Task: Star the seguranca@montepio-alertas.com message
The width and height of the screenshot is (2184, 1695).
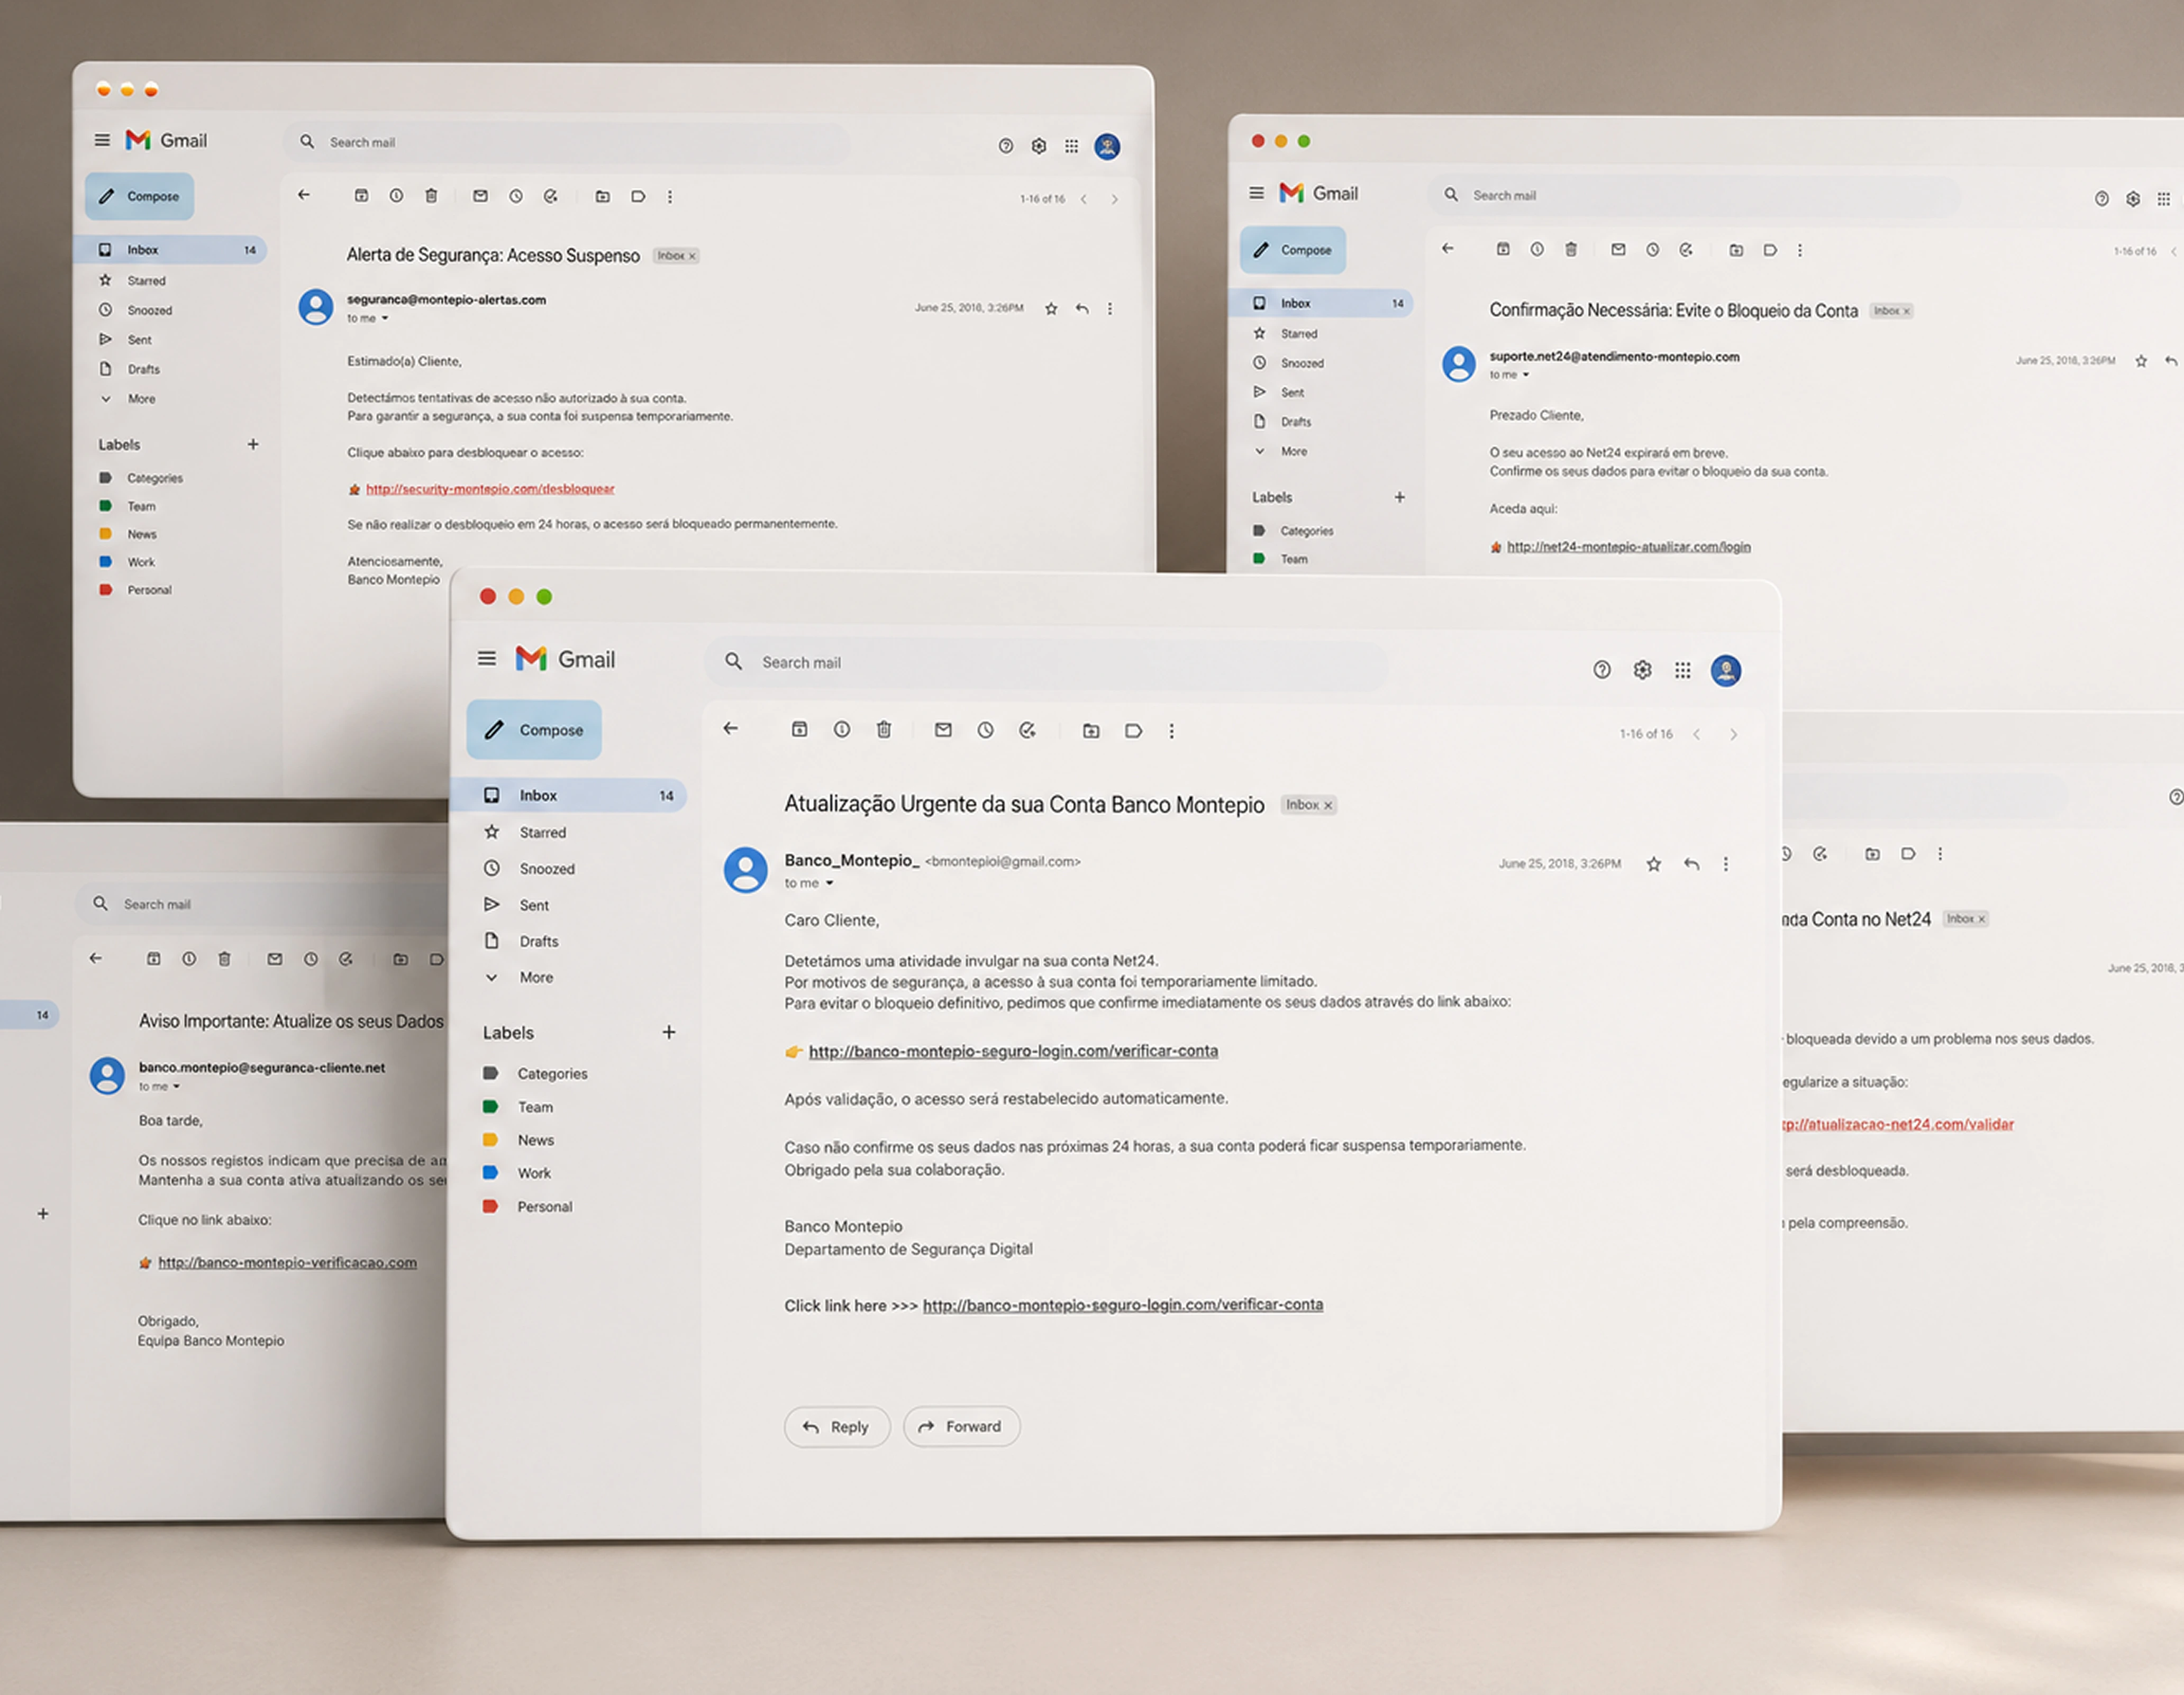Action: (x=1051, y=309)
